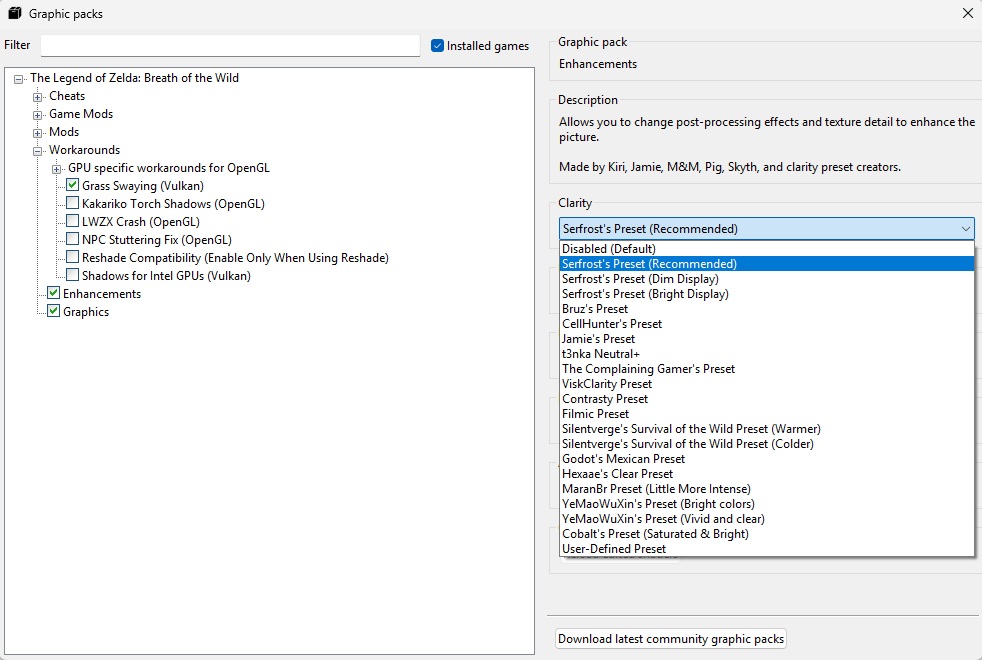Viewport: 982px width, 660px height.
Task: Select The Legend of Zelda: Breath of the Wild
Action: click(x=135, y=78)
